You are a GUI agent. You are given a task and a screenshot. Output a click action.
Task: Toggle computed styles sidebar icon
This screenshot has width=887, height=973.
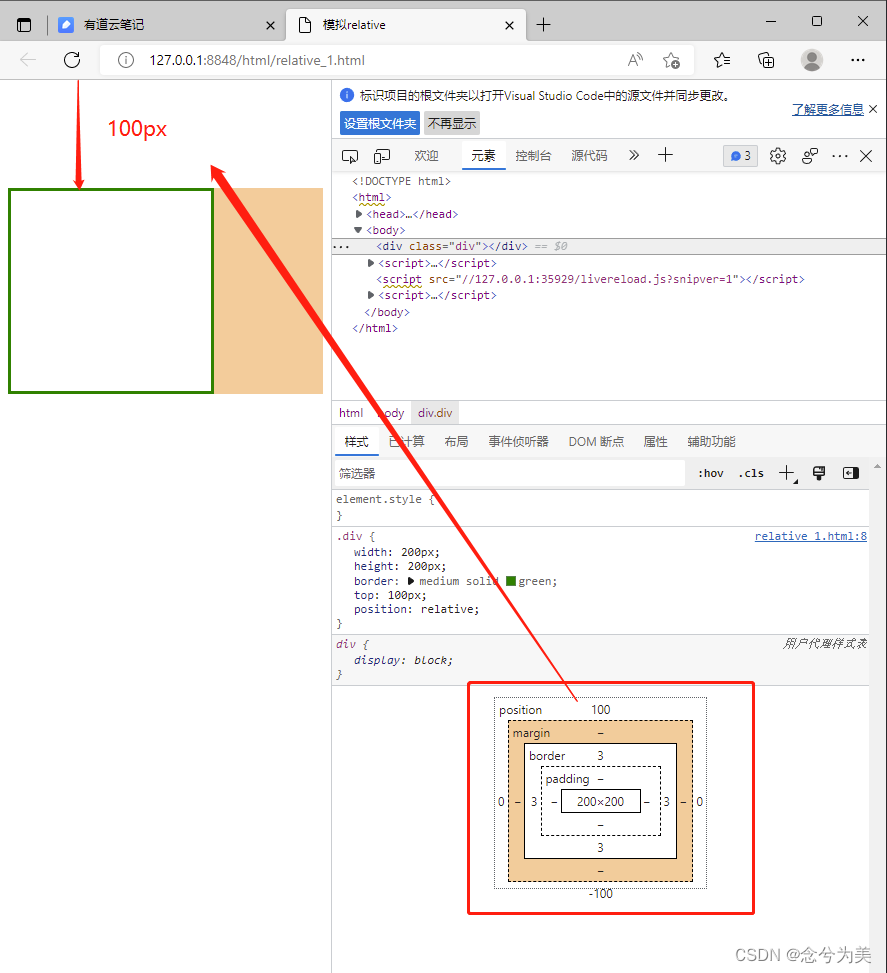point(850,473)
